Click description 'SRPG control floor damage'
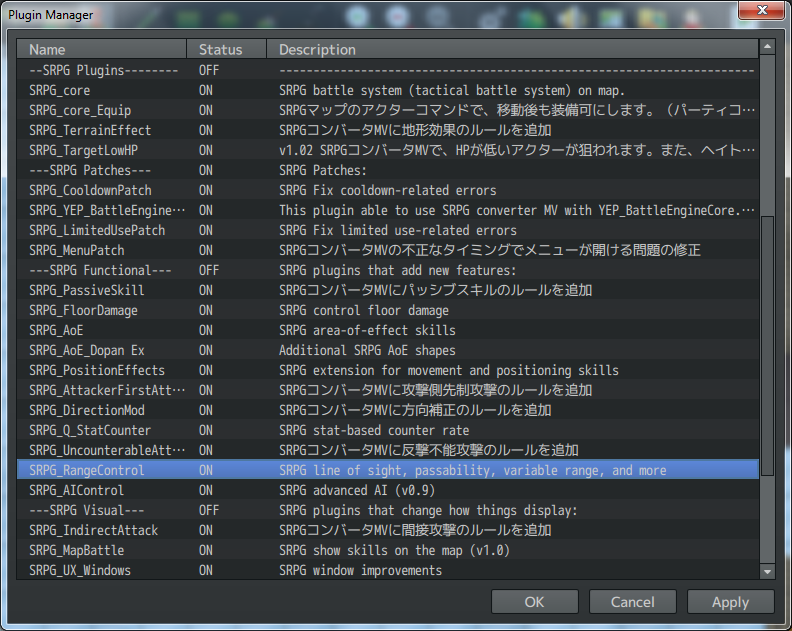The image size is (792, 631). point(364,310)
